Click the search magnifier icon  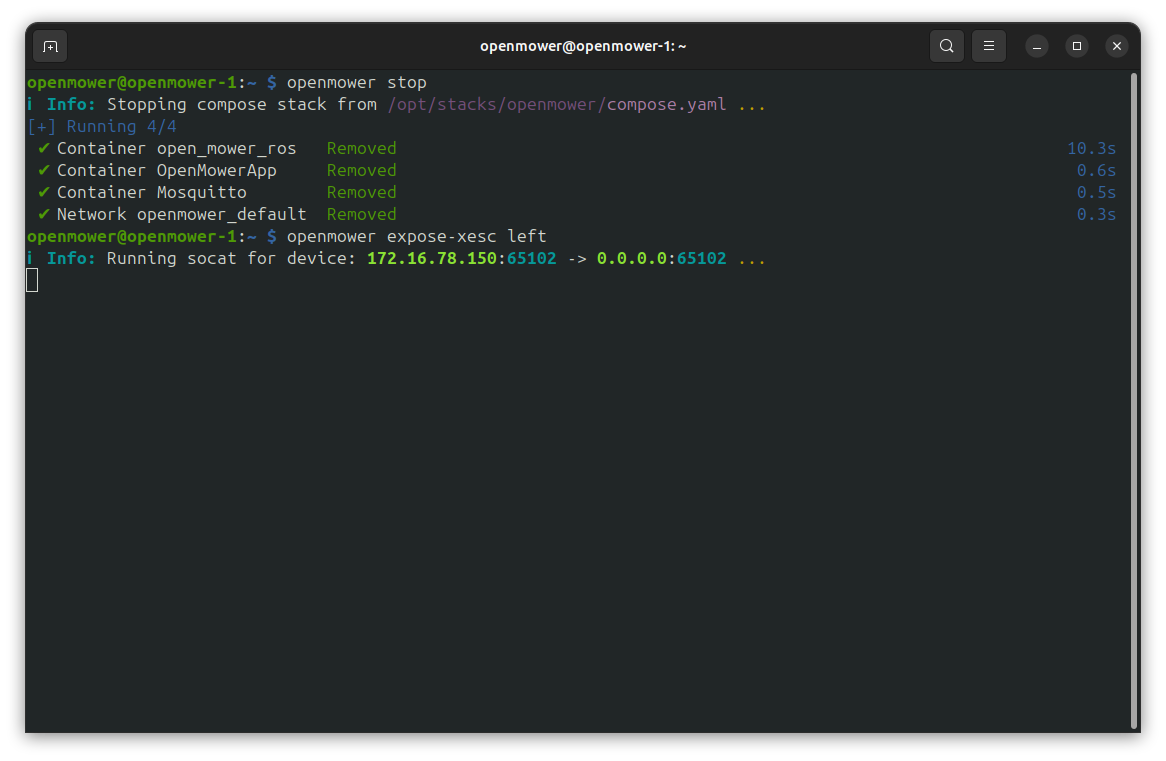pos(946,46)
